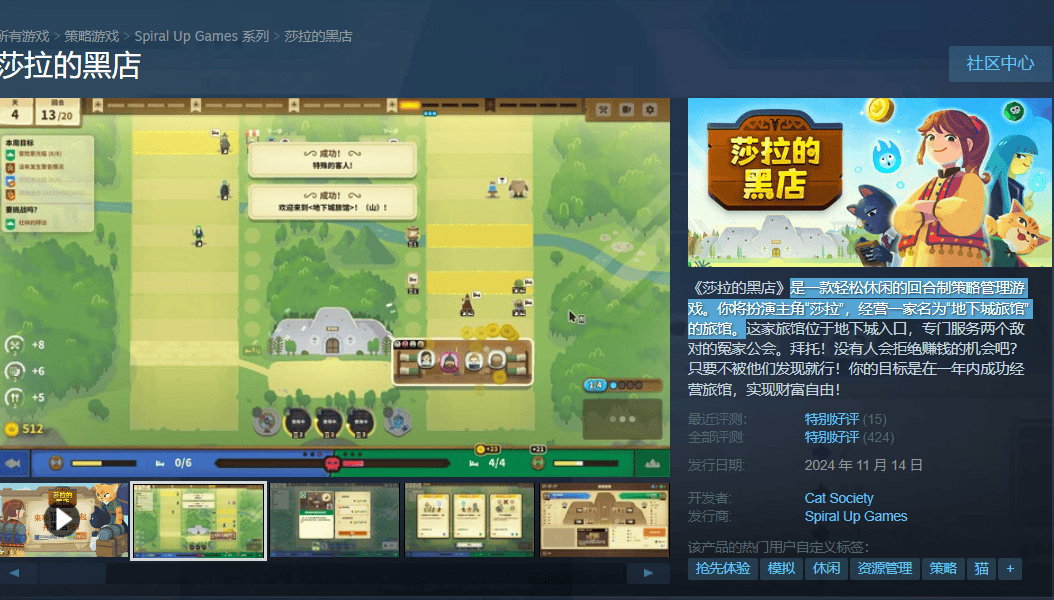Open developer Cat Society link
Image resolution: width=1054 pixels, height=600 pixels.
click(x=839, y=499)
